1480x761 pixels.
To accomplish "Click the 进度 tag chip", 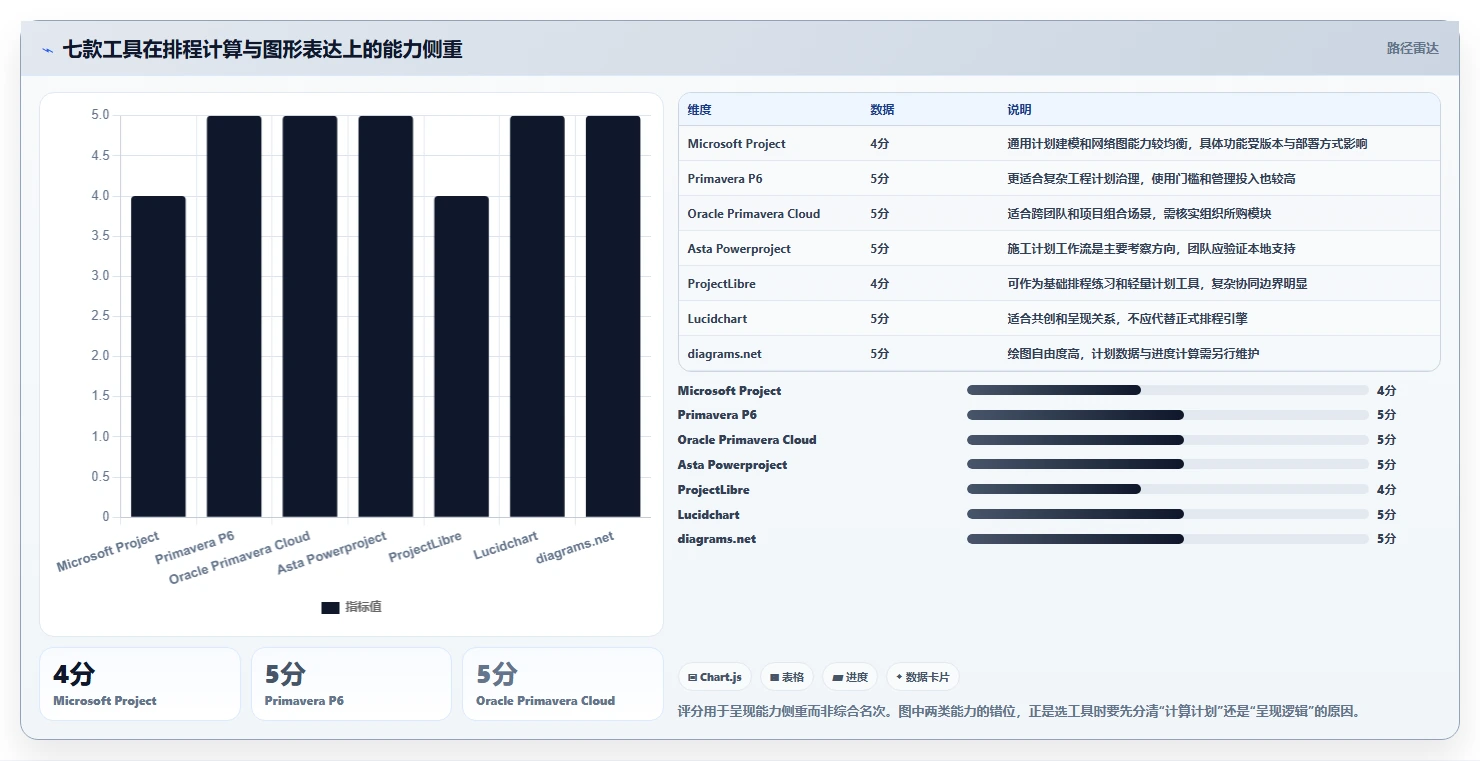I will pos(850,677).
